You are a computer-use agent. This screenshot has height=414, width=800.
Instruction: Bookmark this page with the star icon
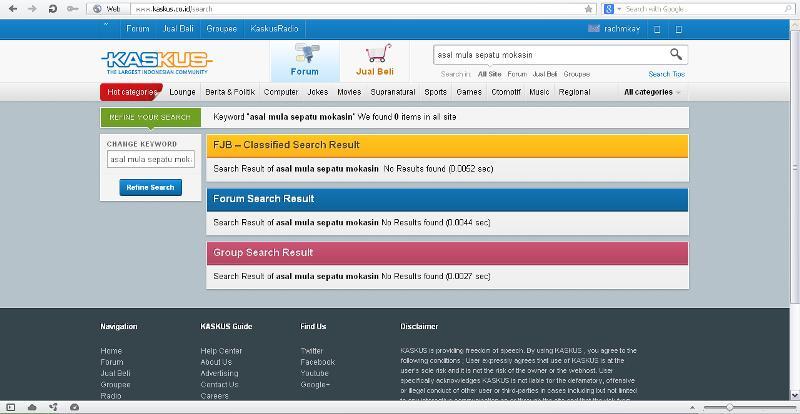(x=588, y=9)
